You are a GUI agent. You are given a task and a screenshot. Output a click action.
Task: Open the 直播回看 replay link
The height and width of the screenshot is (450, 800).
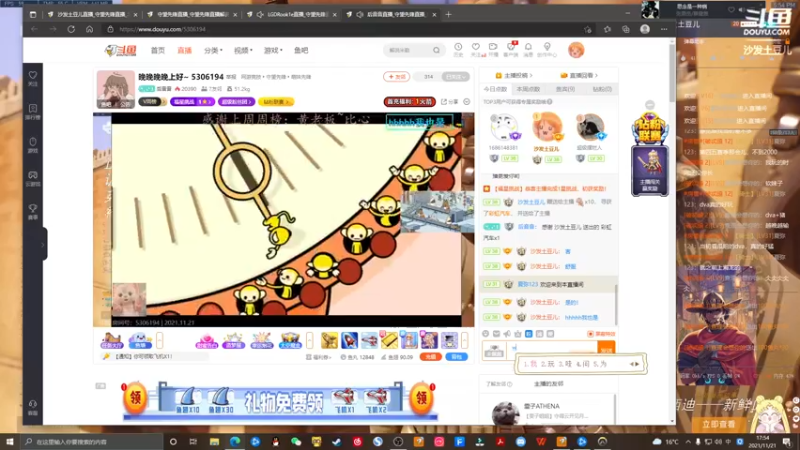579,76
